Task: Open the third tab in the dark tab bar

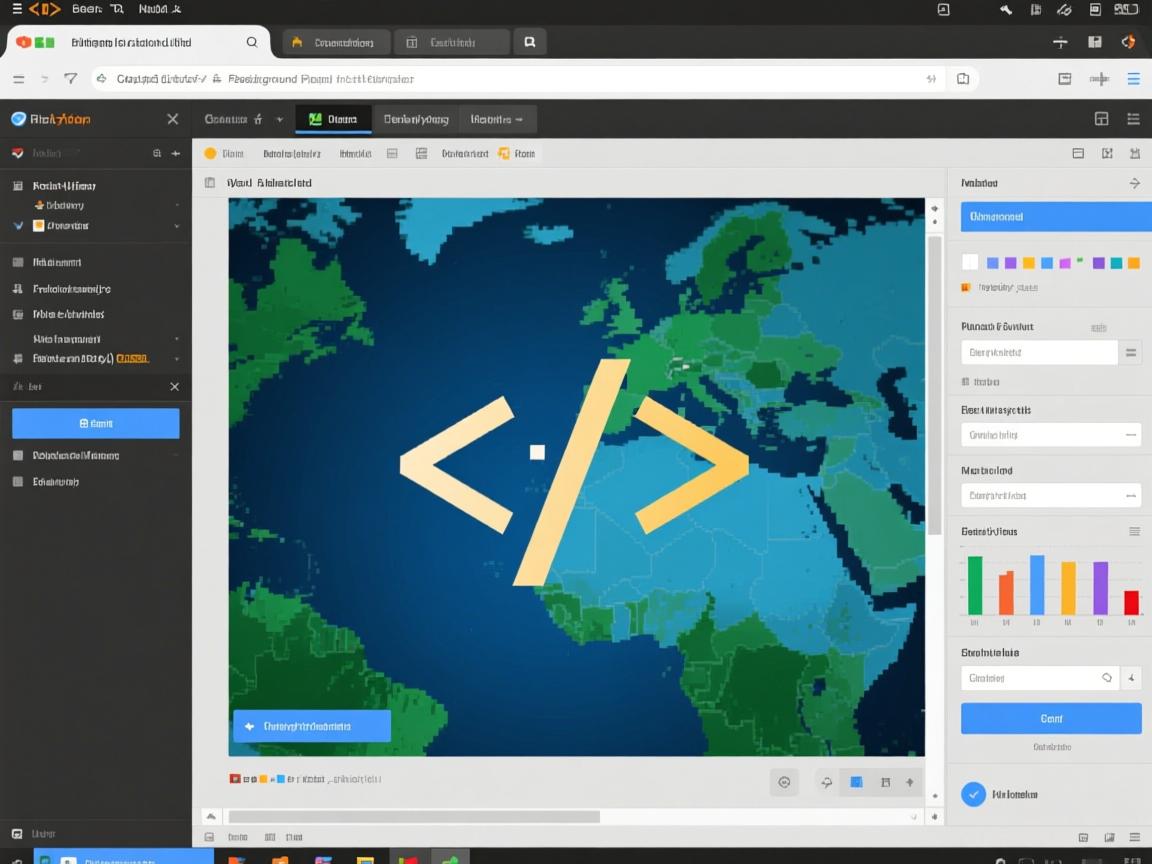Action: click(496, 119)
